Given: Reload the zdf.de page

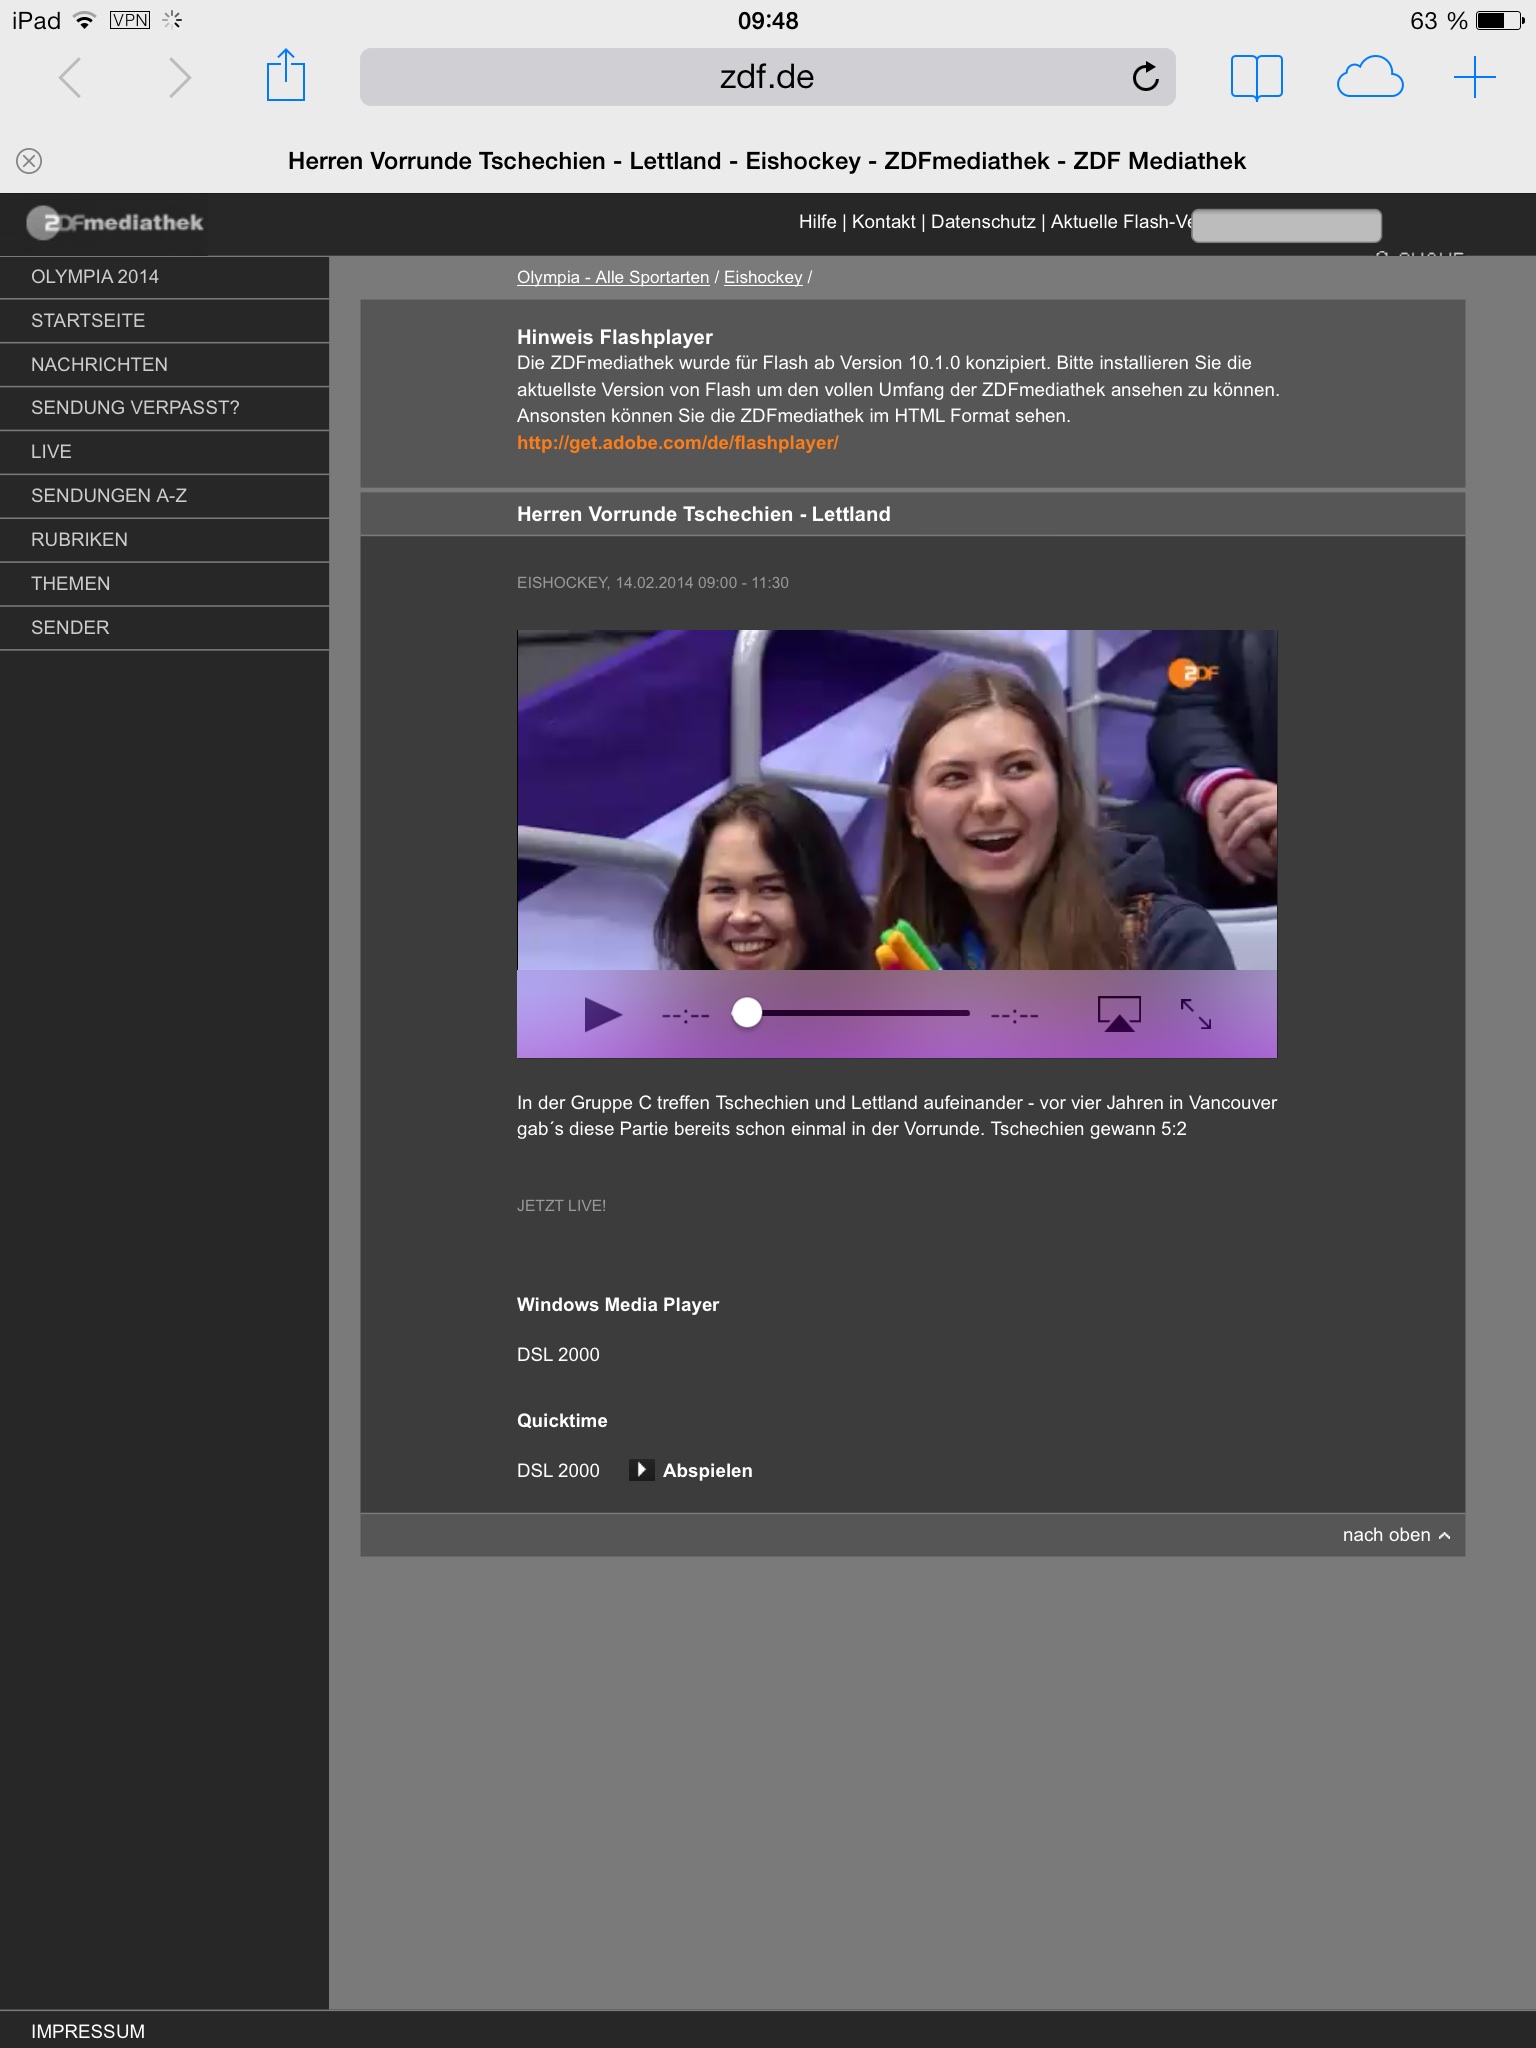Looking at the screenshot, I should pos(1145,76).
